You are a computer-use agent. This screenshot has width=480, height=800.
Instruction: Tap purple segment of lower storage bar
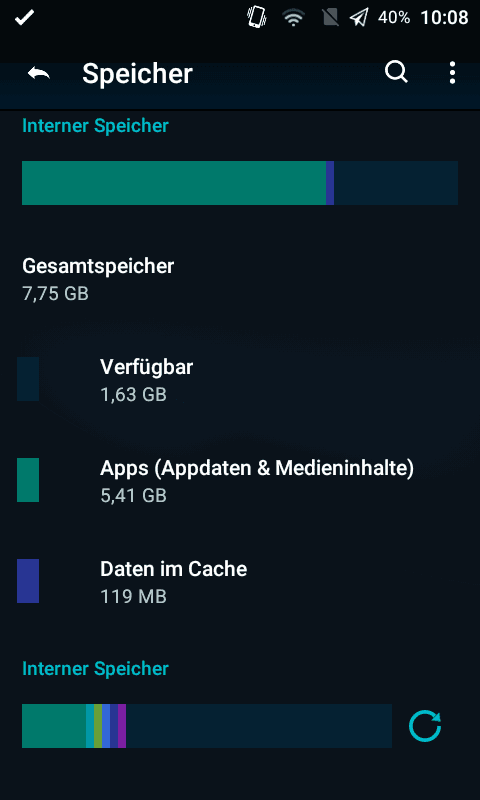pos(122,726)
